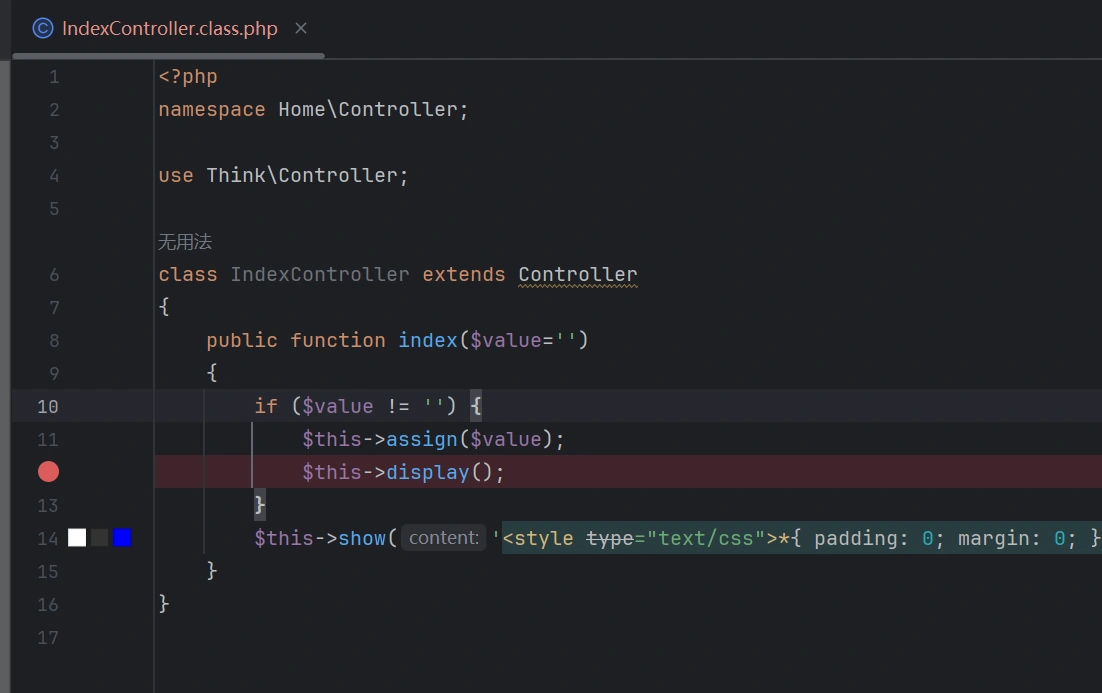Click the show method call on line 14

(x=361, y=538)
